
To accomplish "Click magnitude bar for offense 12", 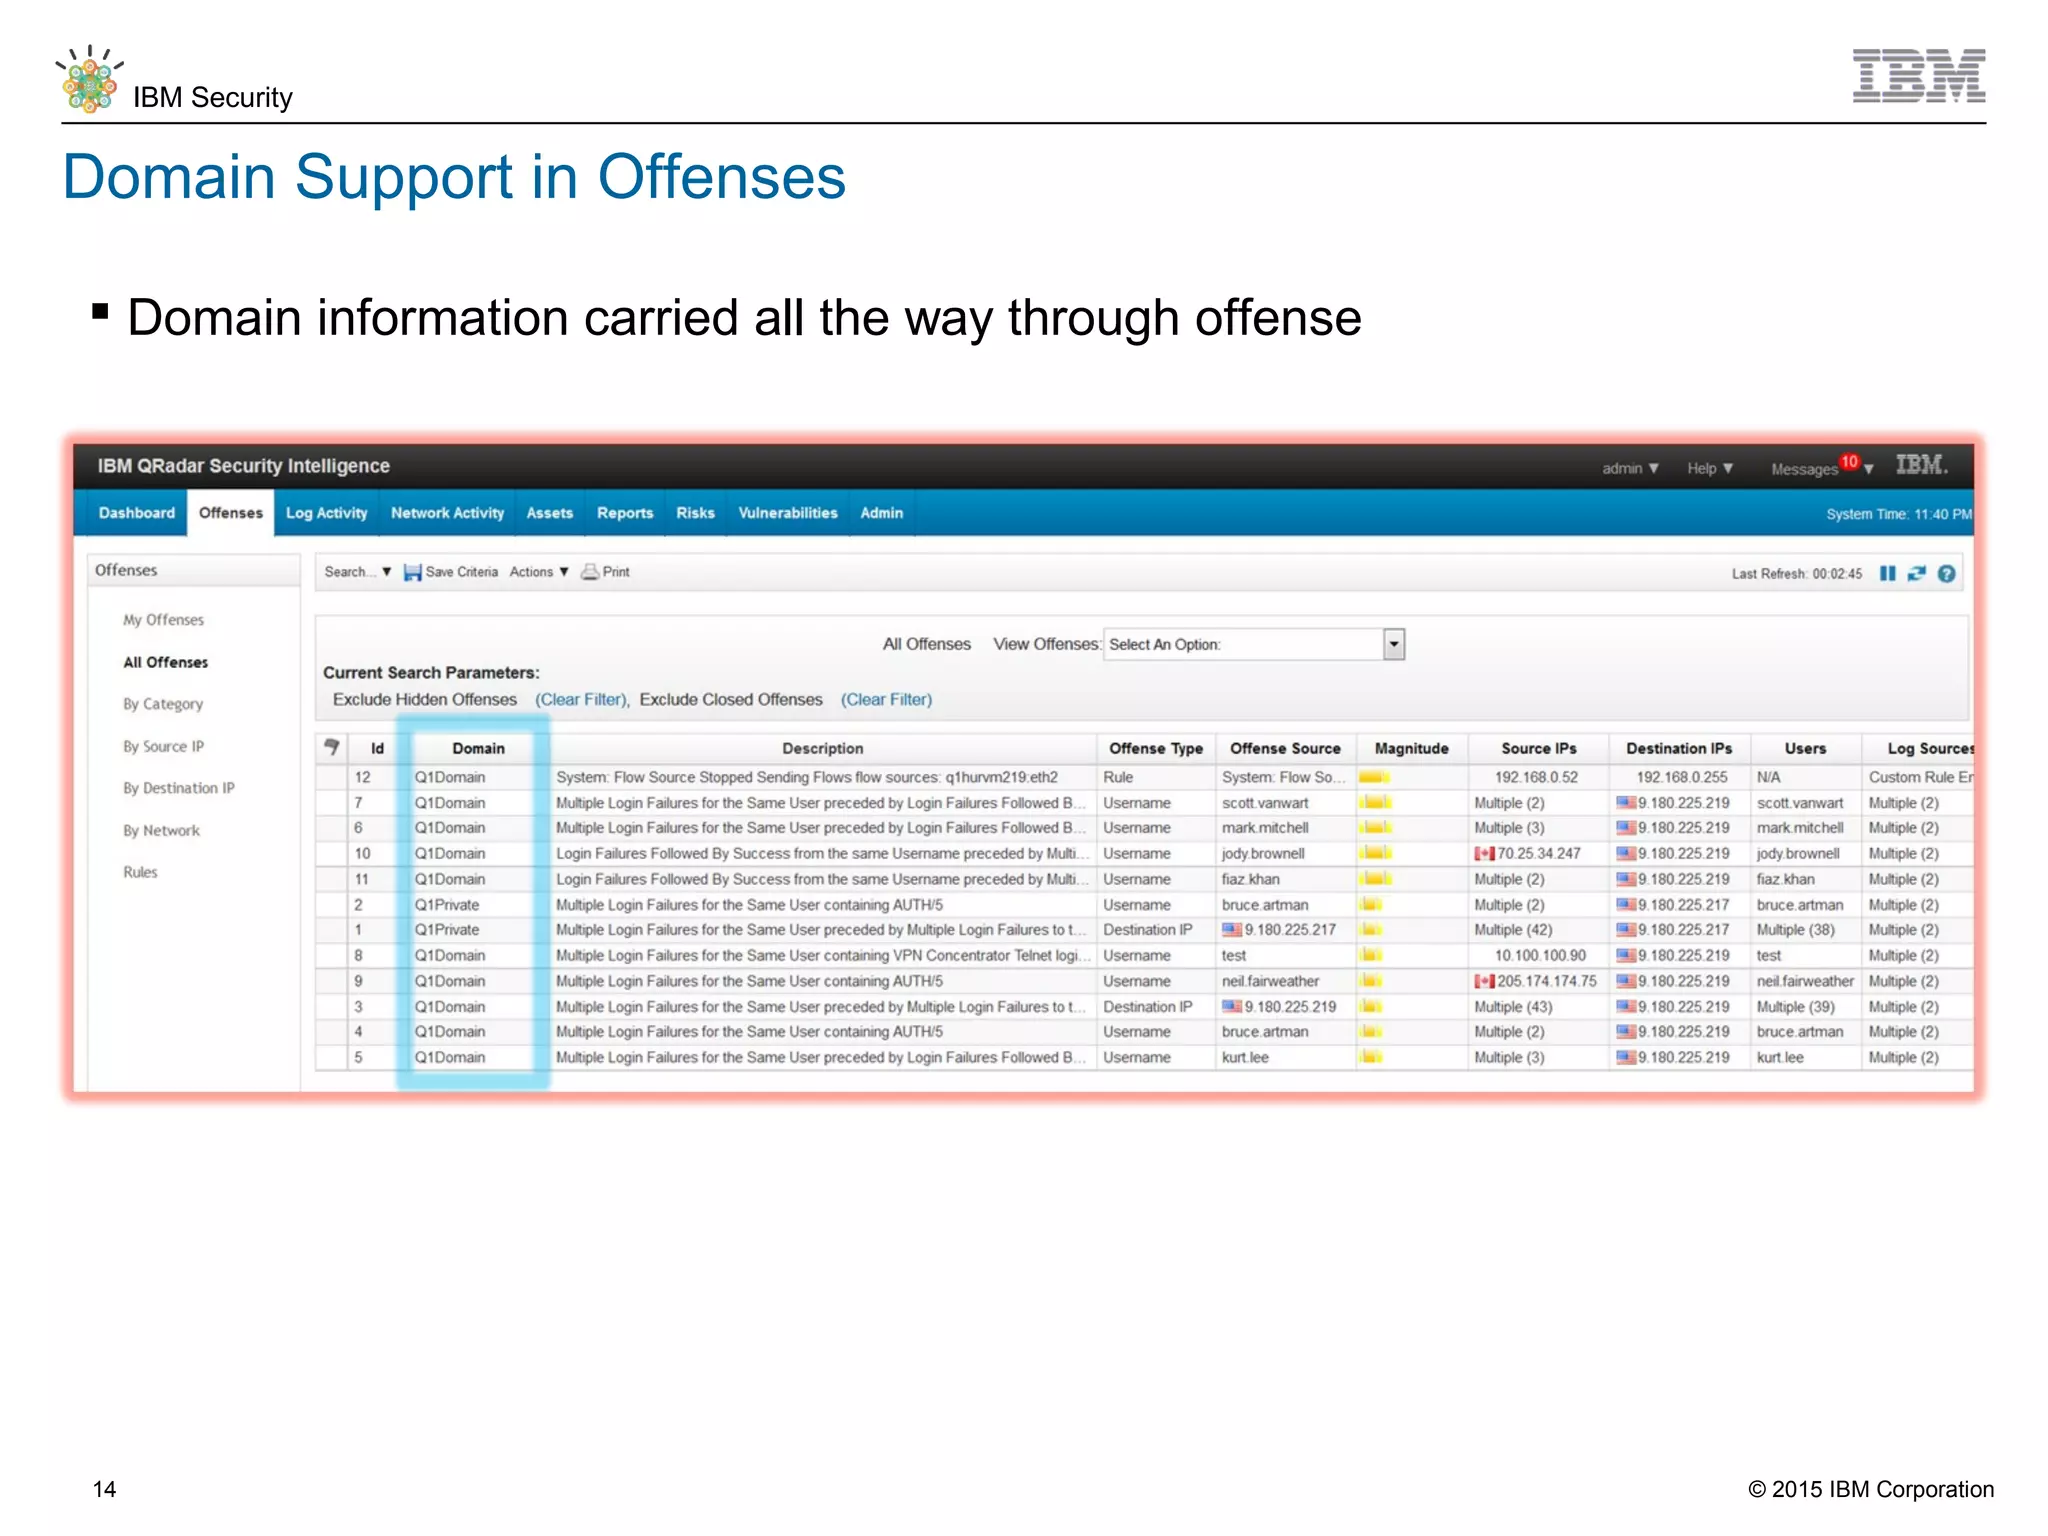I will [1375, 777].
